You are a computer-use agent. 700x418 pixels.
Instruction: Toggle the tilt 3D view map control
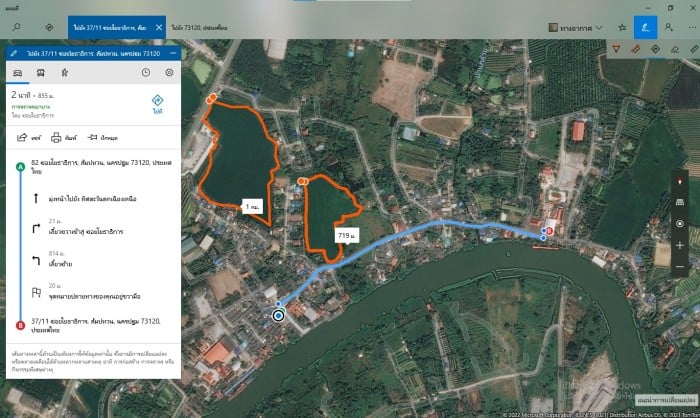[679, 202]
